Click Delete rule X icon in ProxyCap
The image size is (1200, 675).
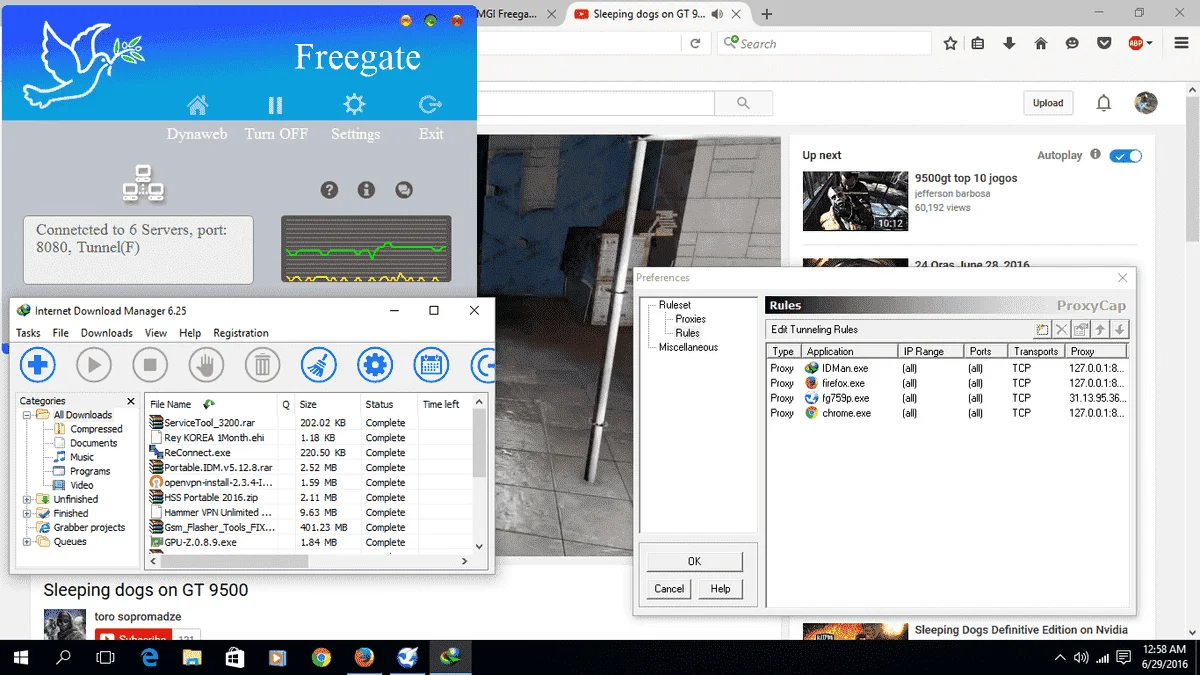point(1062,329)
